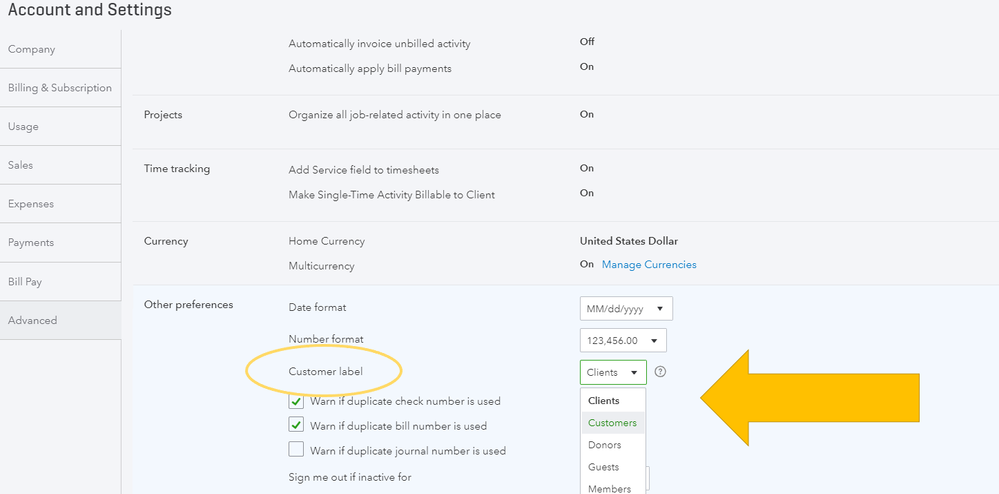999x494 pixels.
Task: Open the Date format dropdown
Action: click(626, 309)
